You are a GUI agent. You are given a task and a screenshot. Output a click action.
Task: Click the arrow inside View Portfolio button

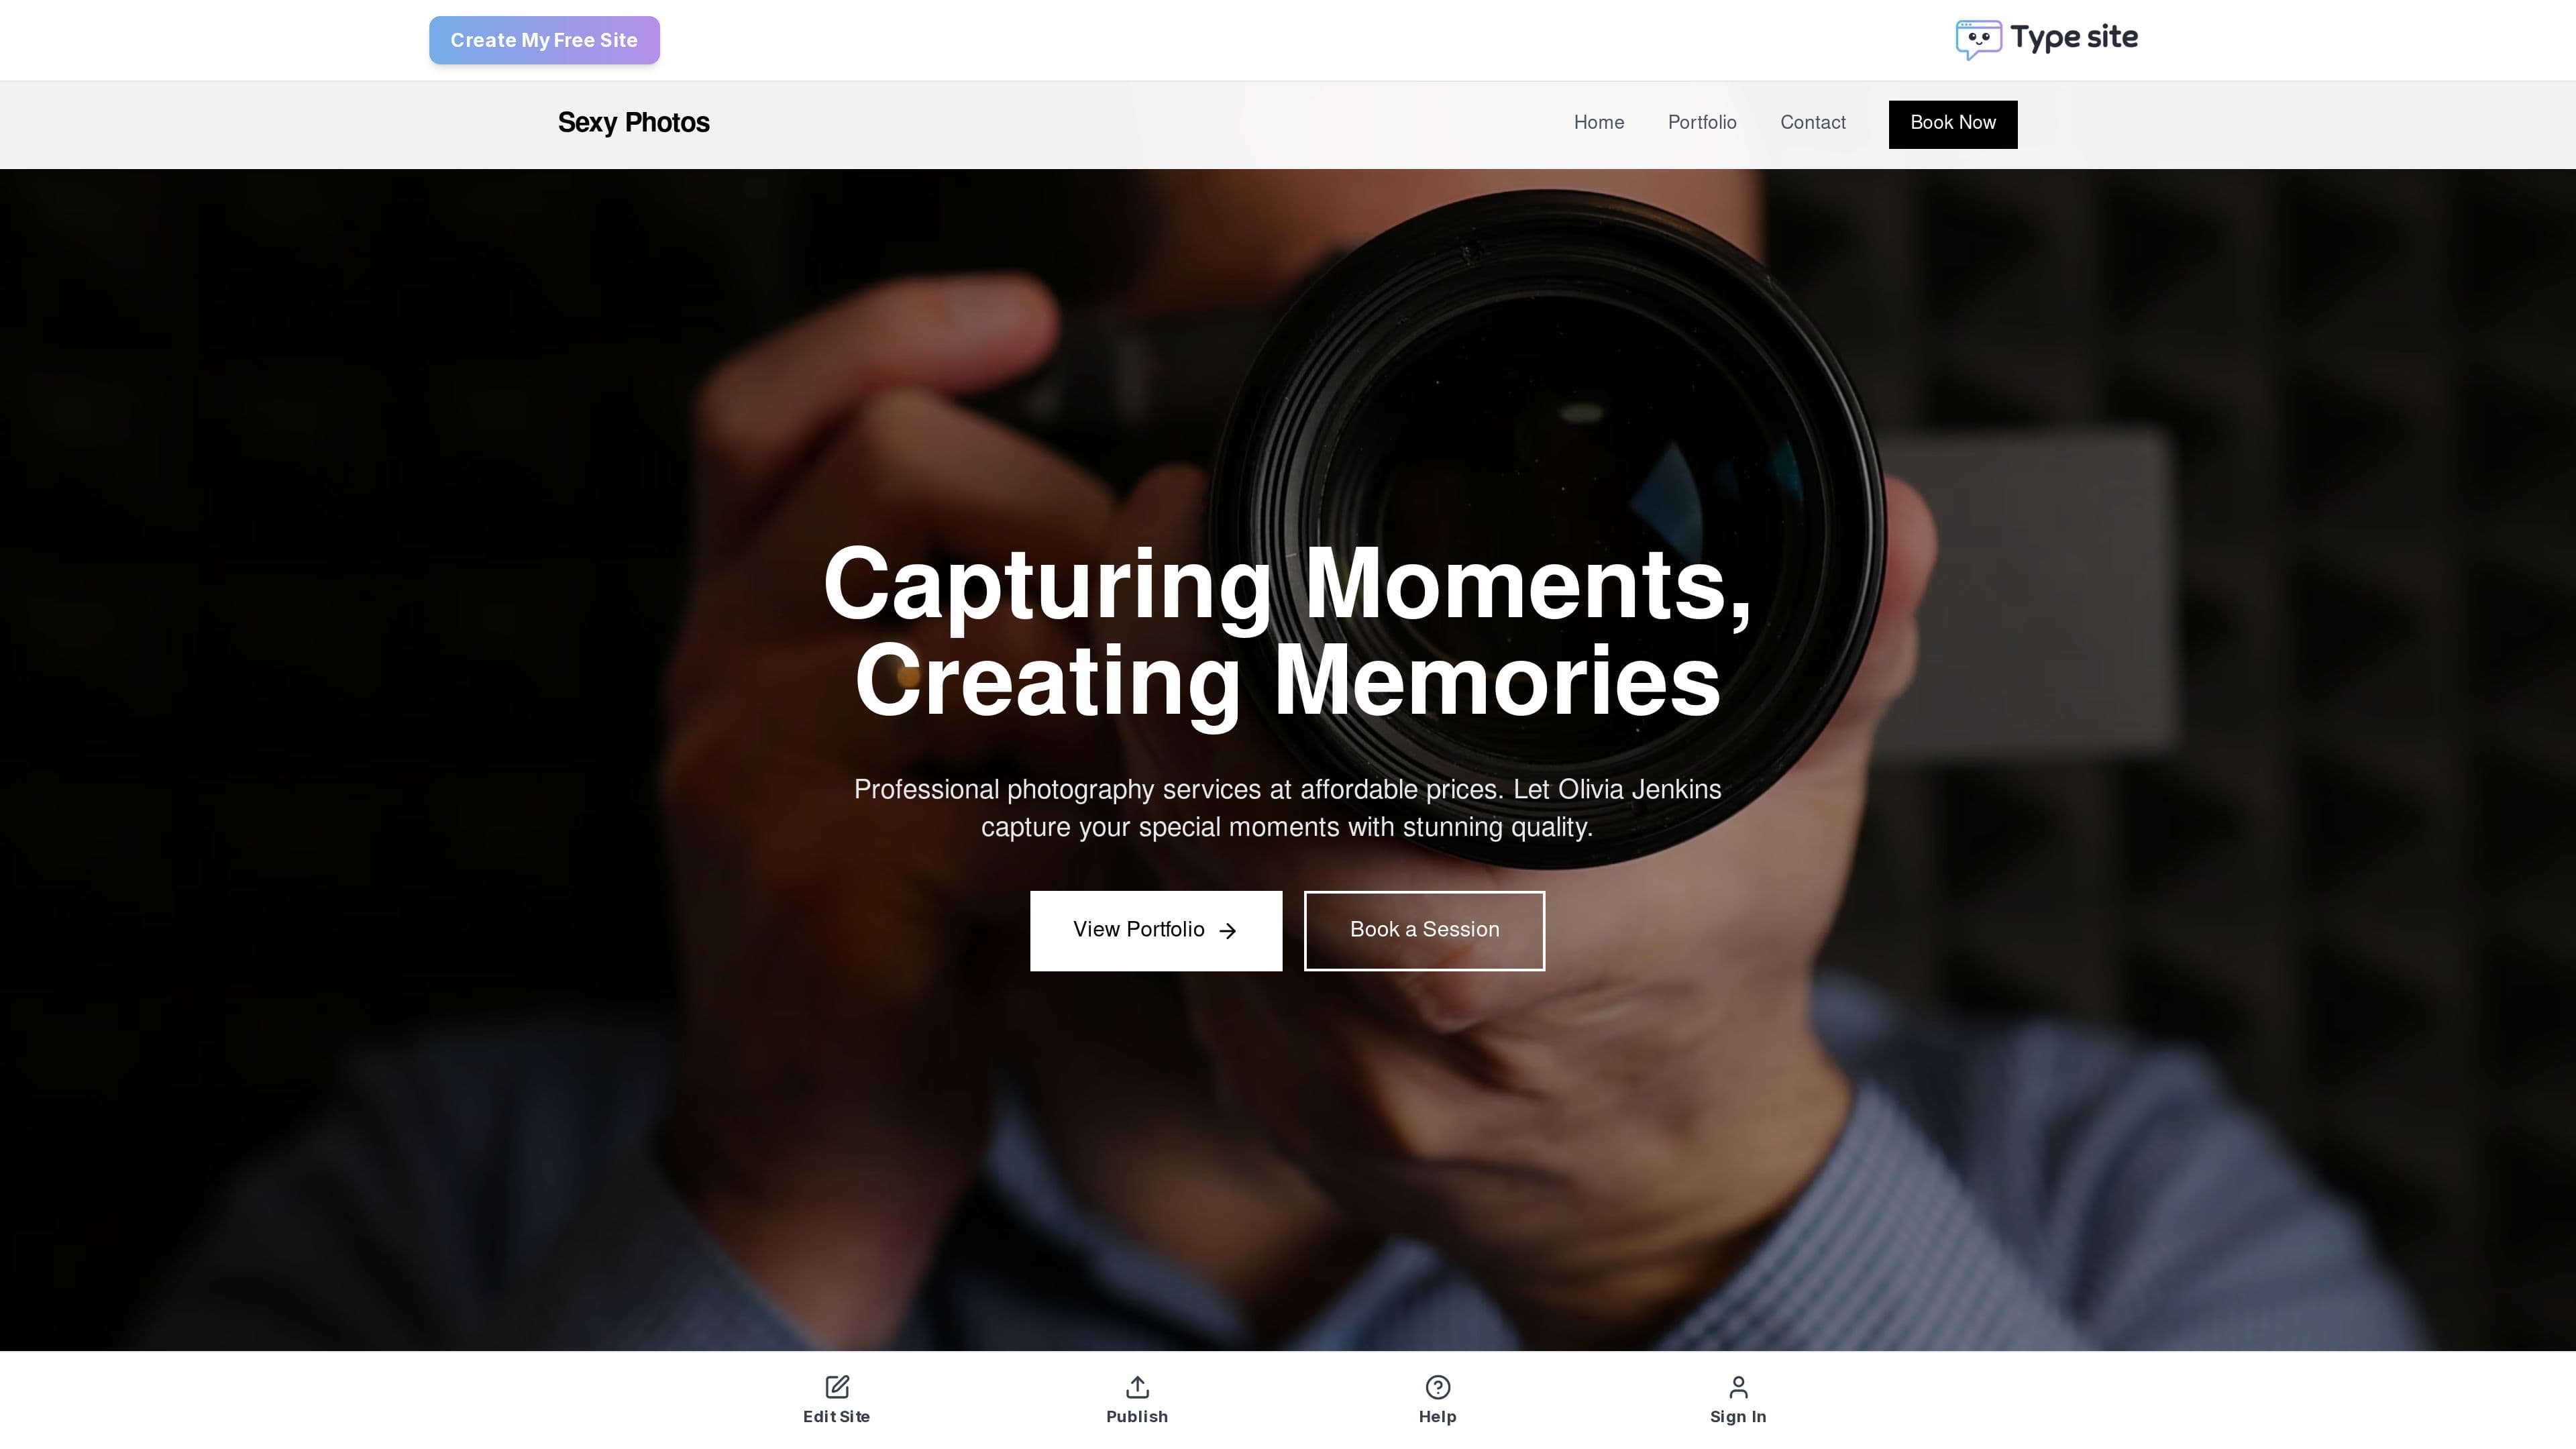coord(1228,931)
